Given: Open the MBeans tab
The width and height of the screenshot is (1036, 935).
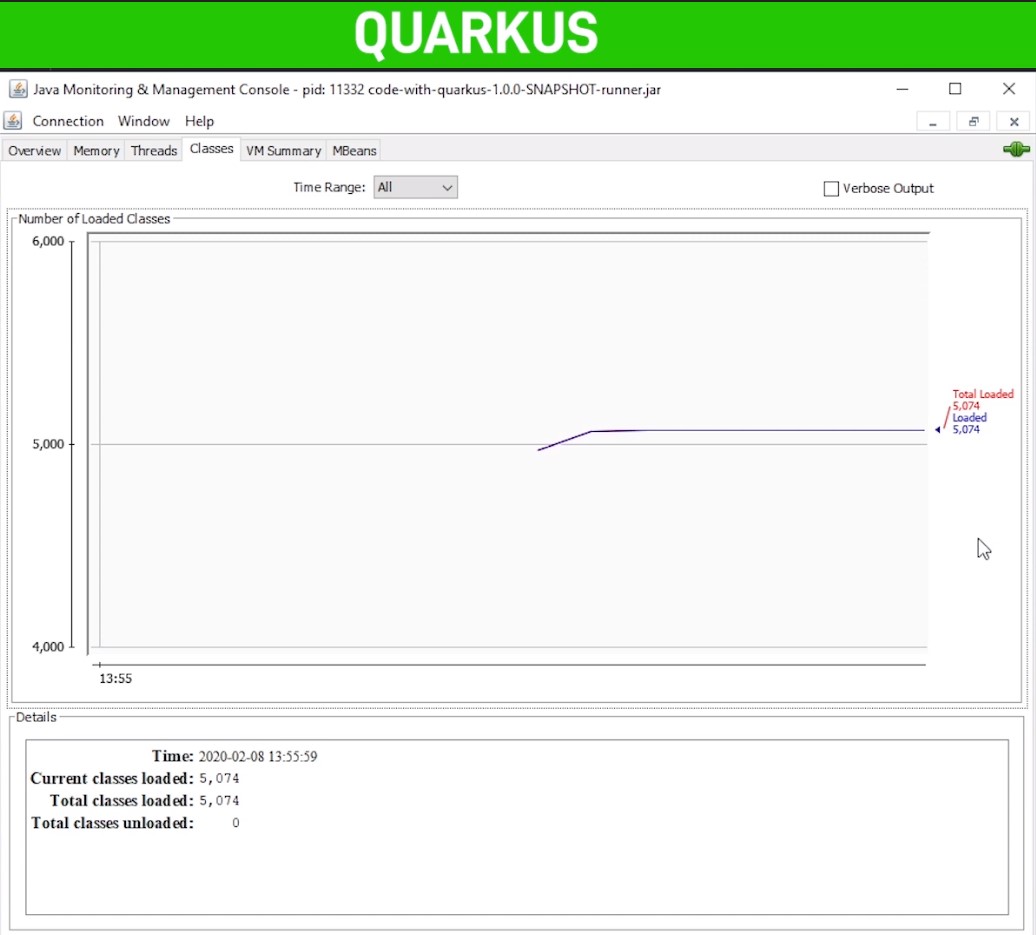Looking at the screenshot, I should point(354,151).
